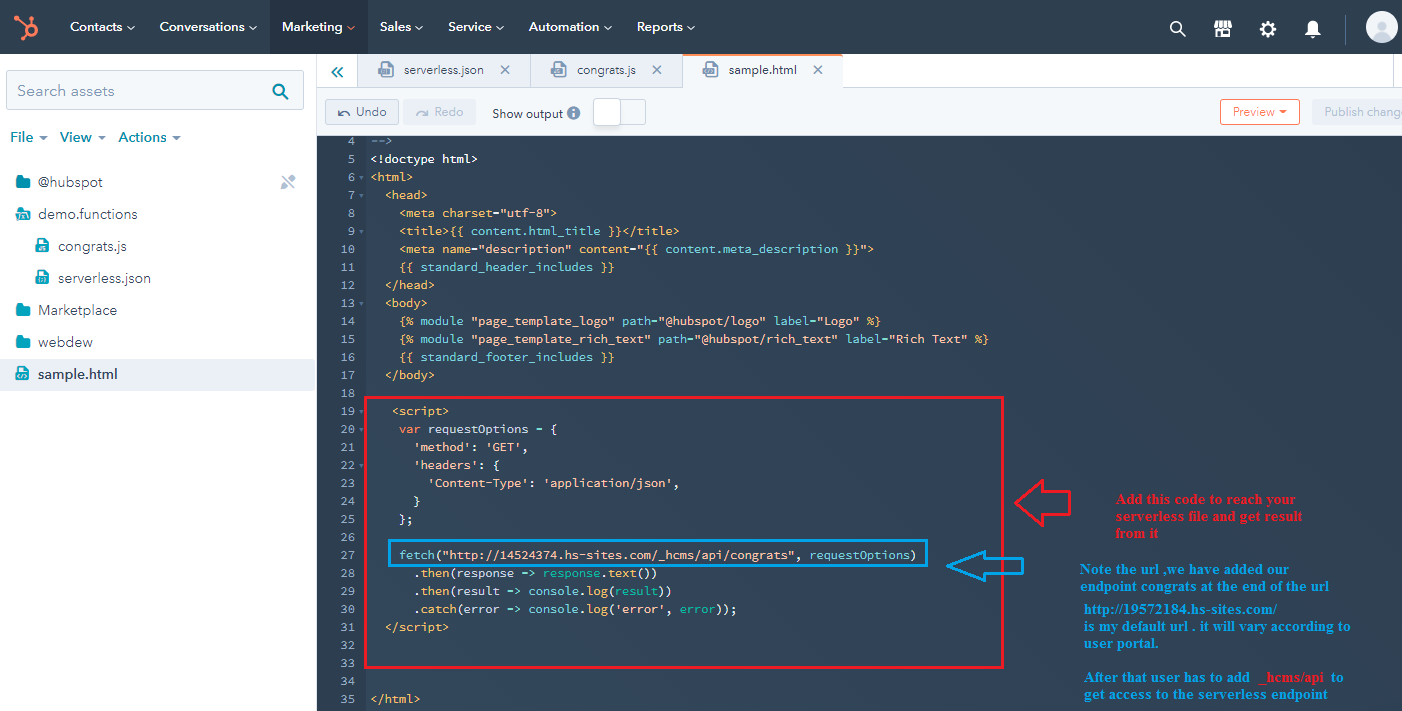
Task: Click the search magnifier in Search assets
Action: click(x=280, y=90)
